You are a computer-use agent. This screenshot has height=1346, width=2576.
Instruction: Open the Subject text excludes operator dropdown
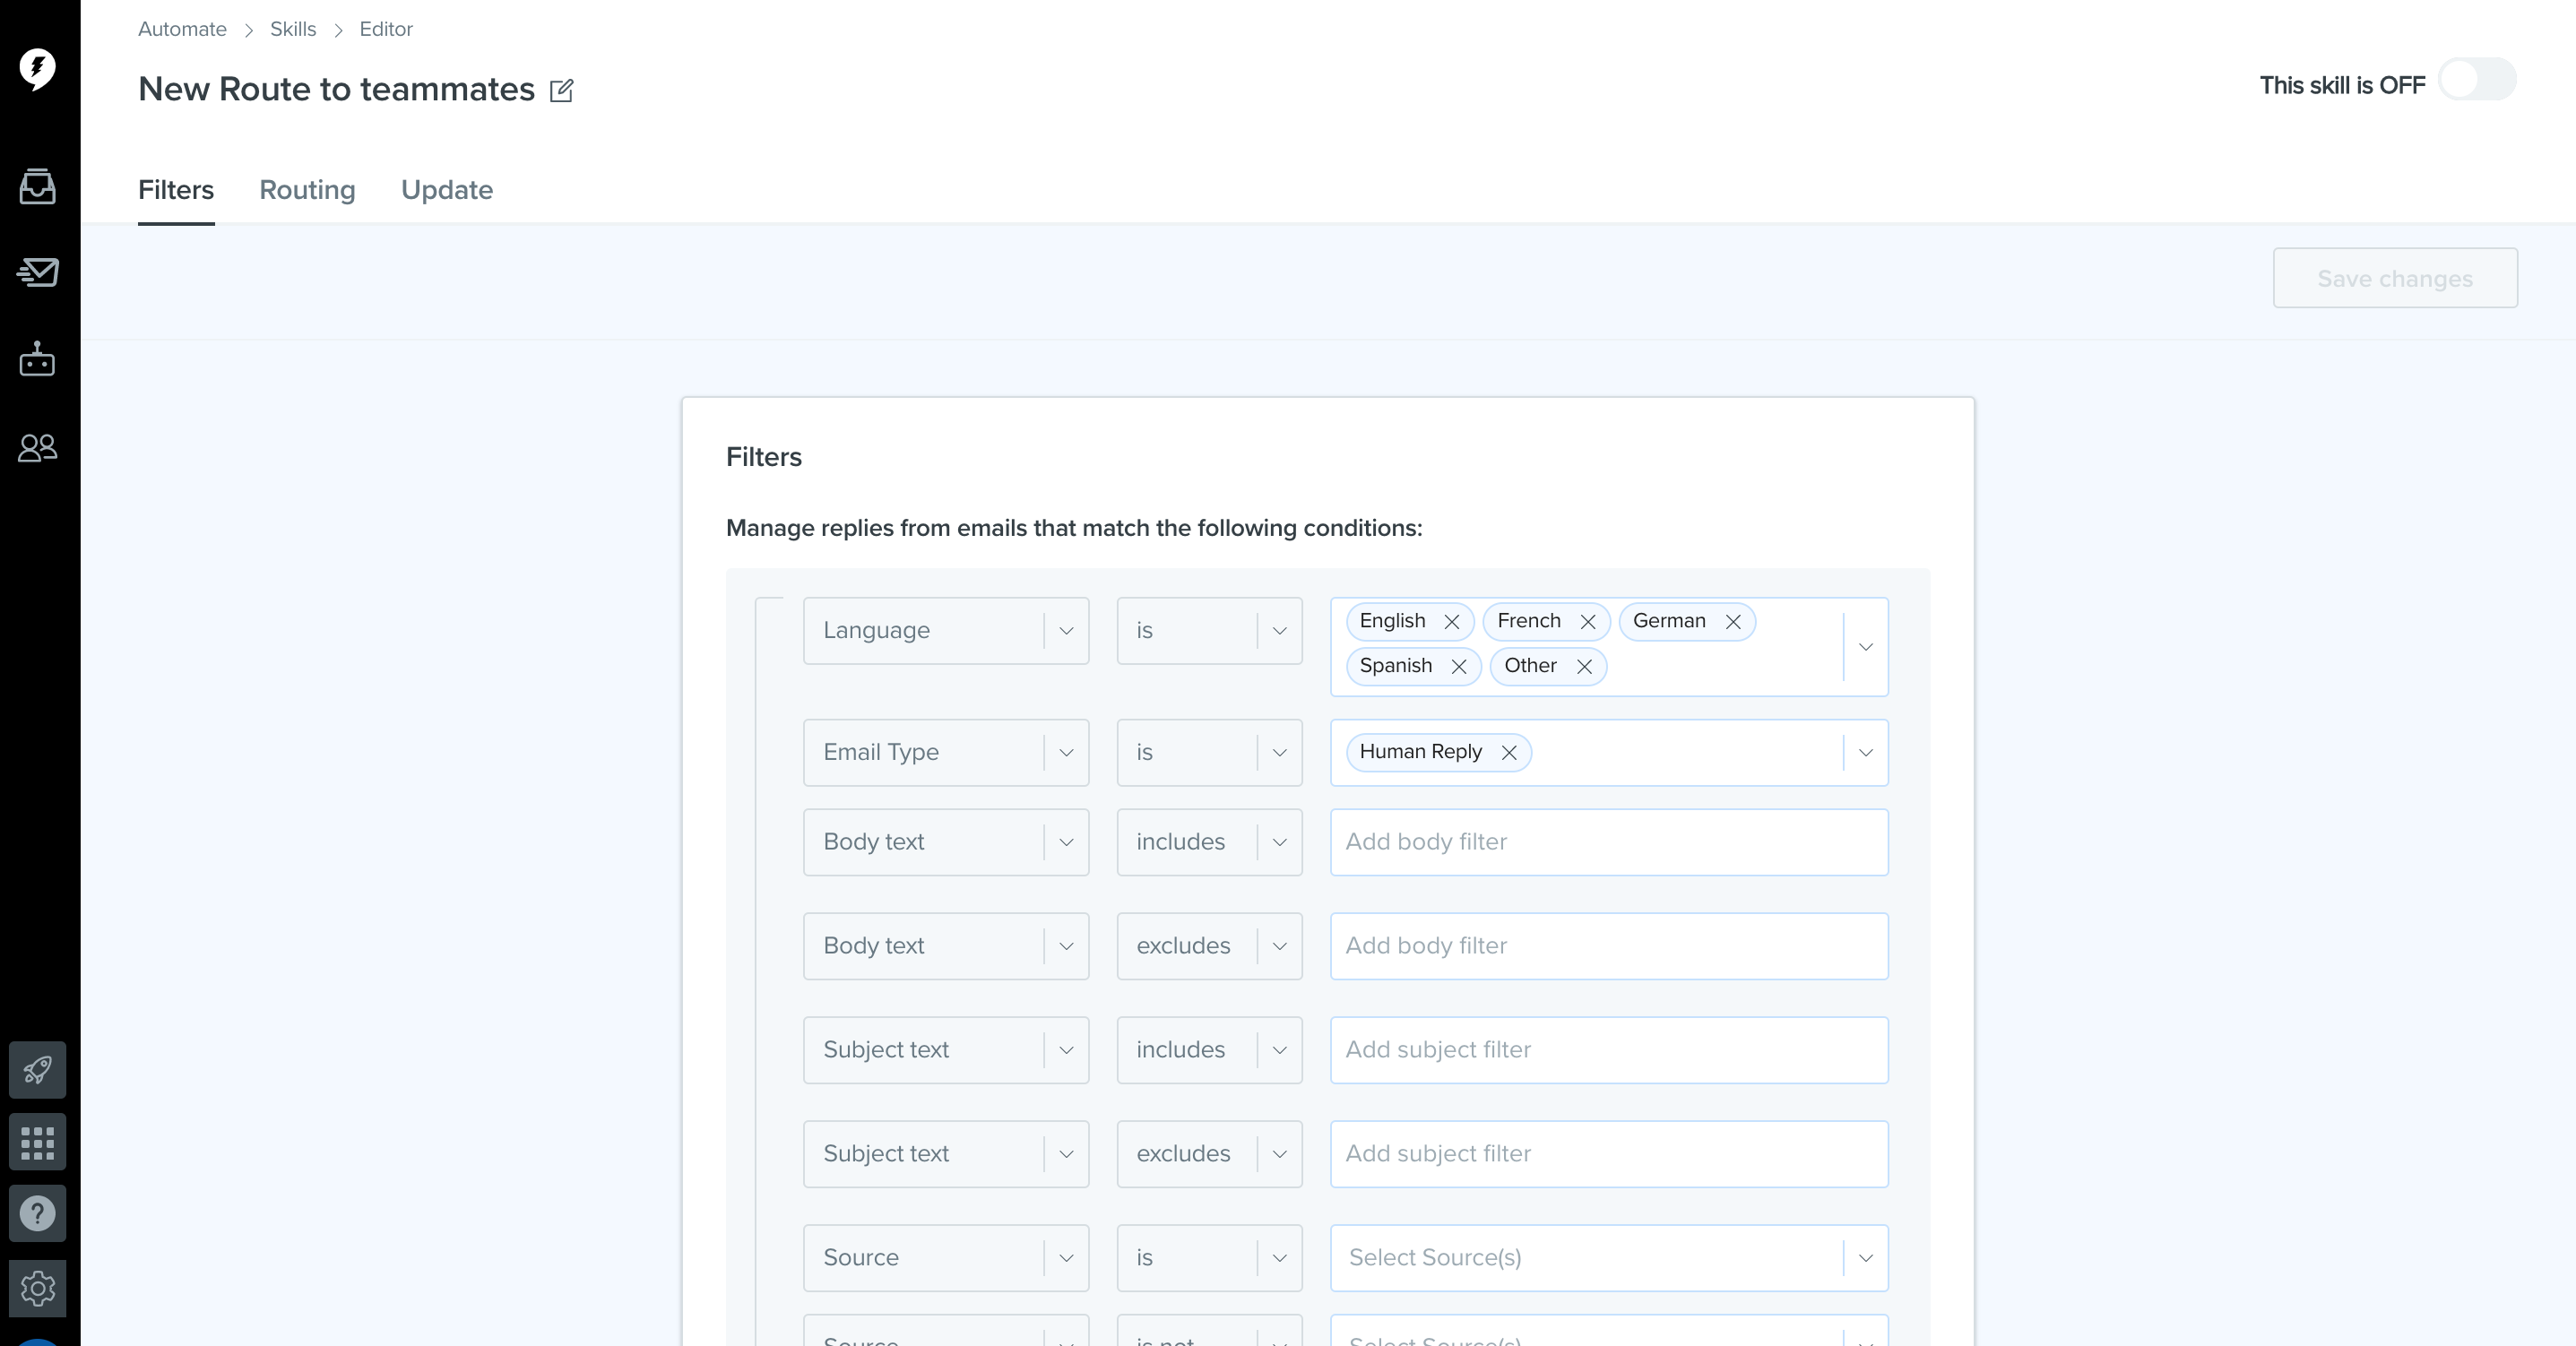click(x=1209, y=1154)
